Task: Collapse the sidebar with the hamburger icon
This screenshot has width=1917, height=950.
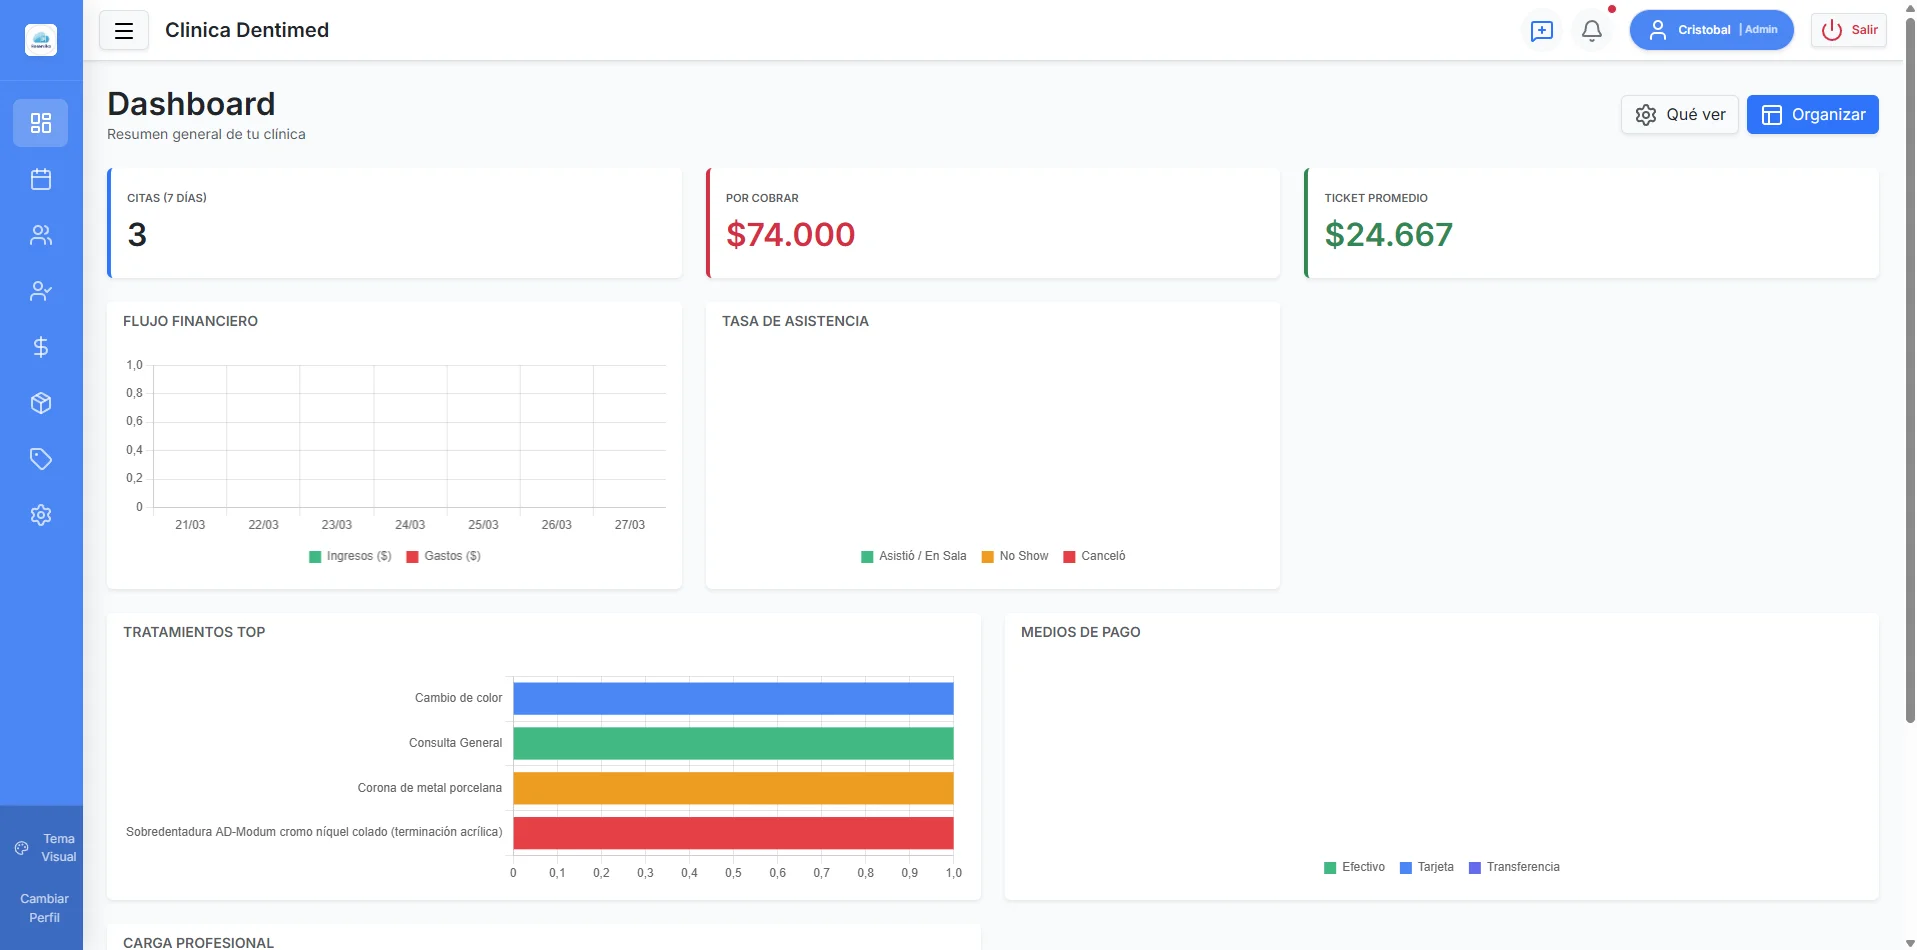Action: (123, 30)
